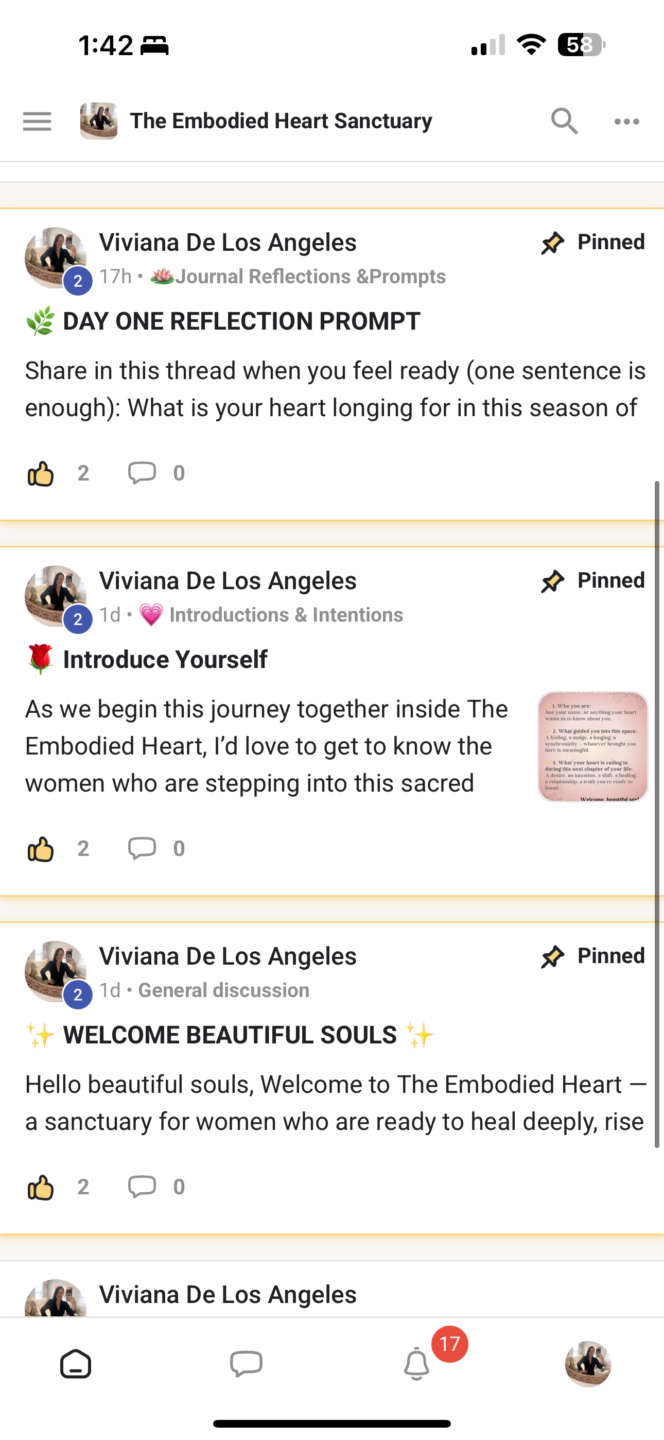Open notifications bell with 17 badge
The height and width of the screenshot is (1440, 664).
point(417,1364)
